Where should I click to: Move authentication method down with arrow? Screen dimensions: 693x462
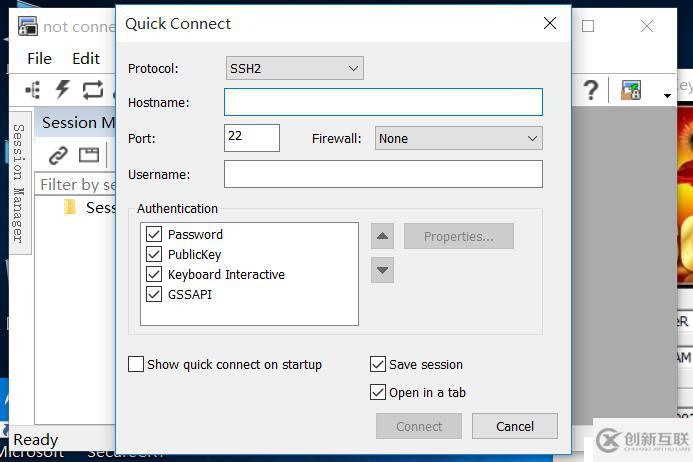[382, 270]
